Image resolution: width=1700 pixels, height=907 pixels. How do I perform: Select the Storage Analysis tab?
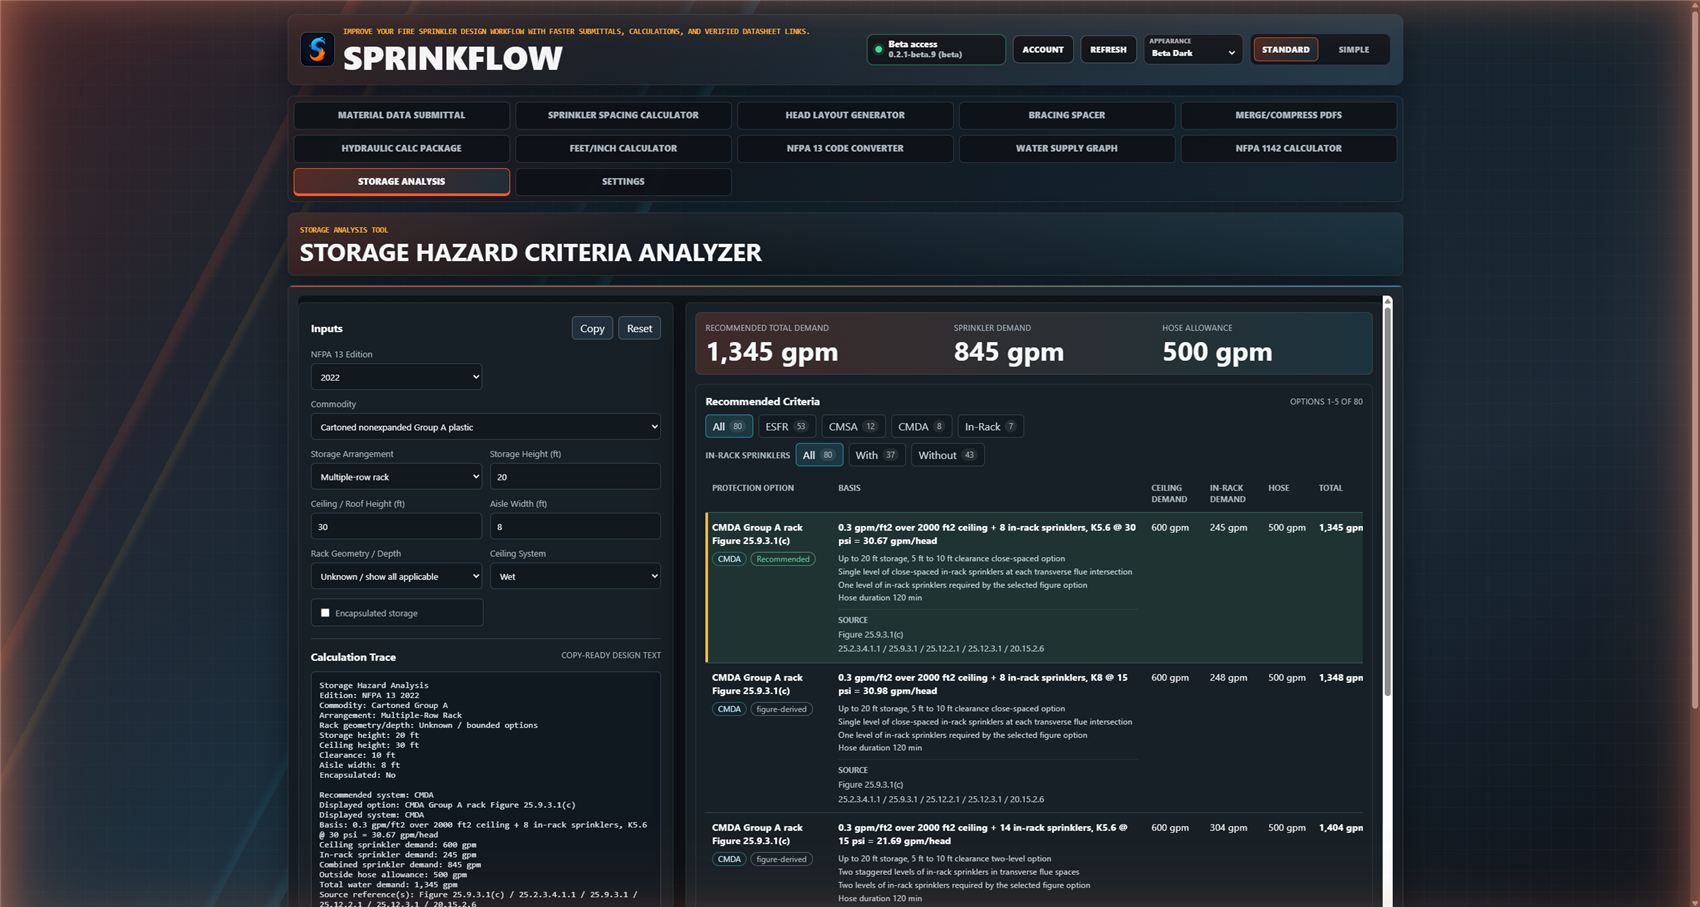click(x=401, y=181)
